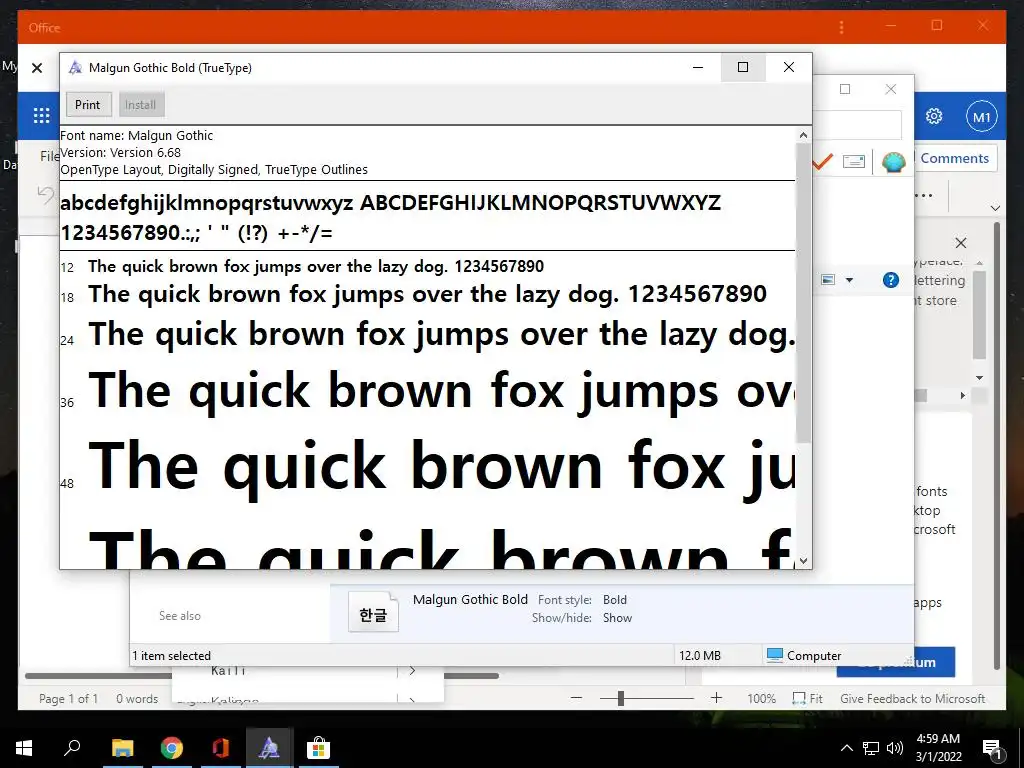The height and width of the screenshot is (768, 1024).
Task: Click the Word undo arrow icon
Action: point(46,194)
